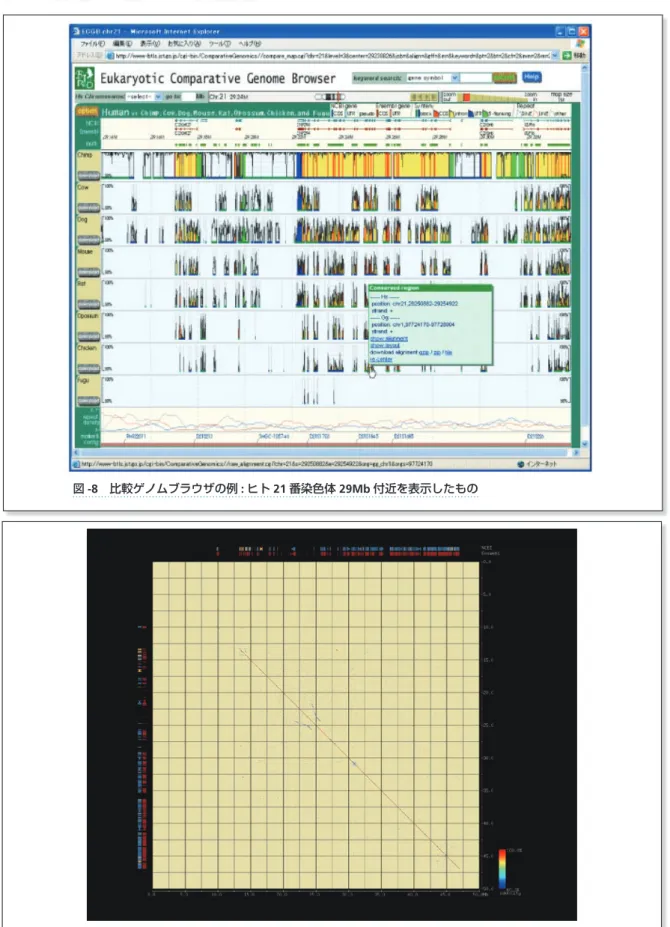Click the Internet Explorer icon in the title bar

tap(75, 31)
